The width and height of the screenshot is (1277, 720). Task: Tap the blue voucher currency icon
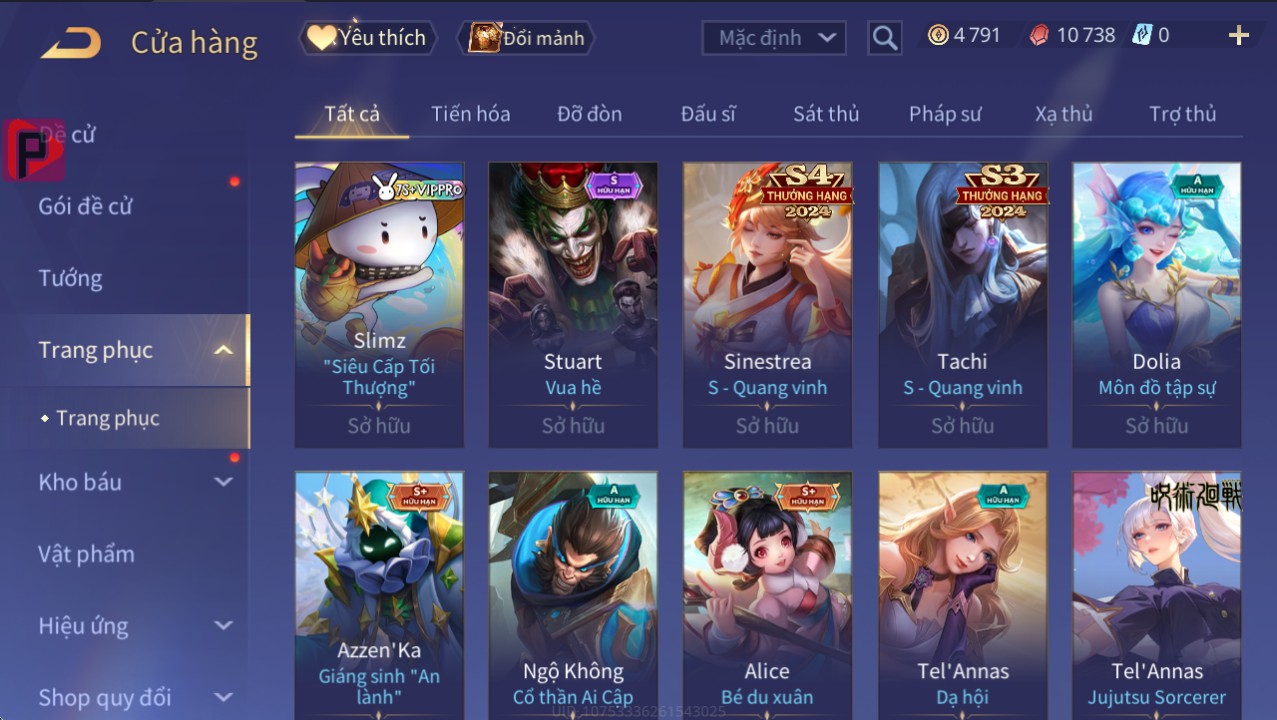point(1142,35)
